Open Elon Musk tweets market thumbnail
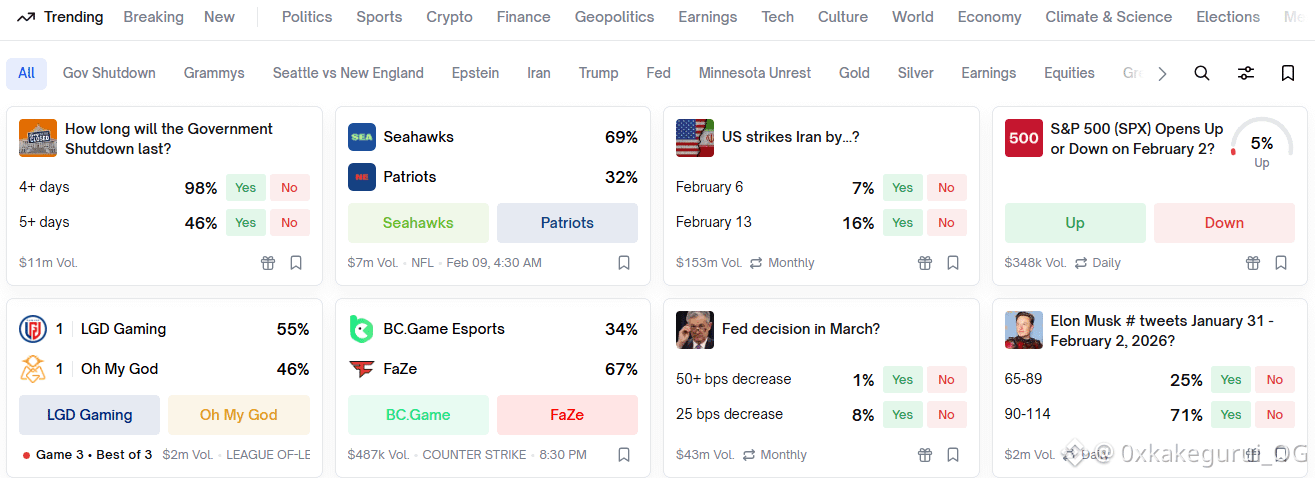 (x=1024, y=330)
